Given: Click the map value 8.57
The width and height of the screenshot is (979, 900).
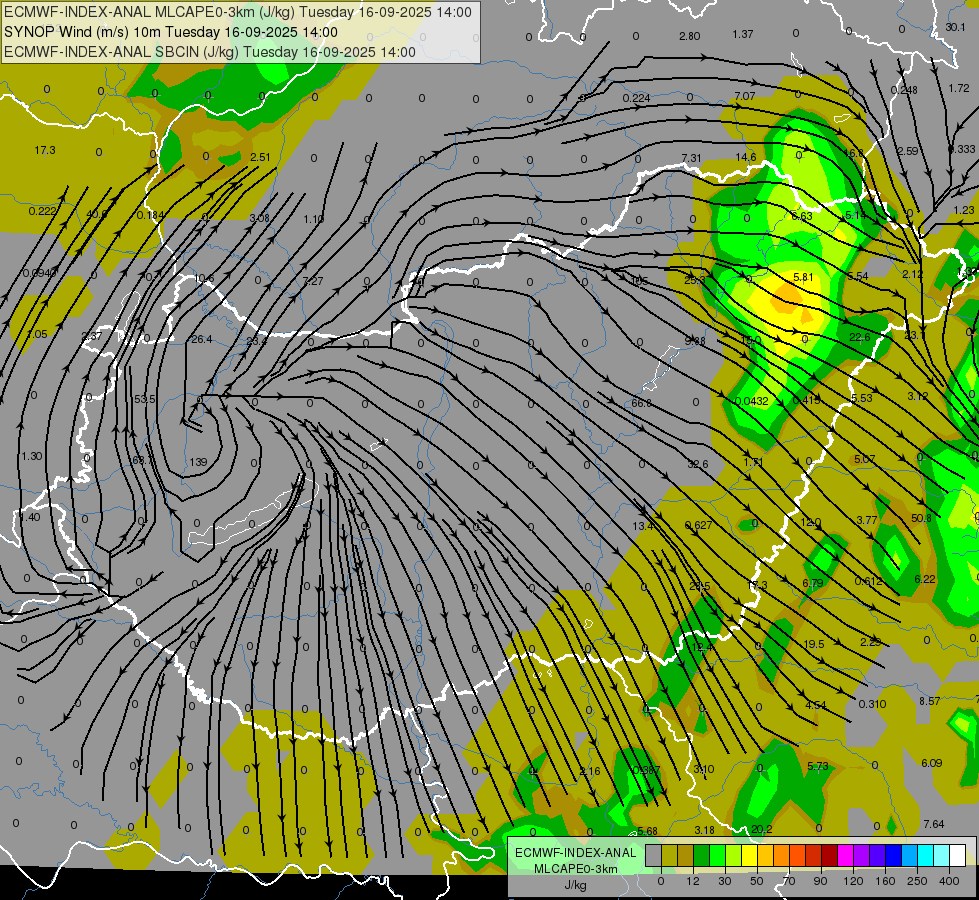Looking at the screenshot, I should 930,701.
